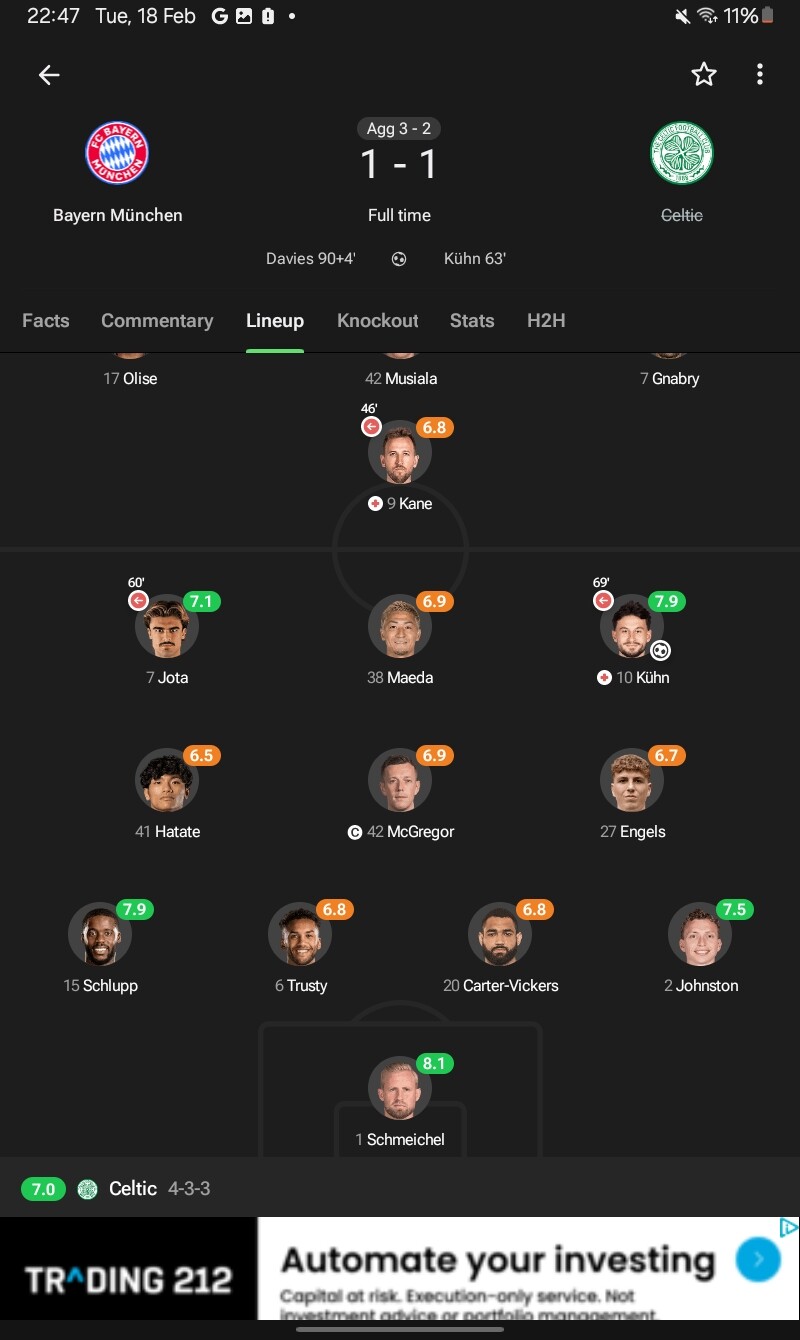This screenshot has height=1340, width=800.
Task: Tap McGregor's captain badge icon
Action: coord(354,832)
